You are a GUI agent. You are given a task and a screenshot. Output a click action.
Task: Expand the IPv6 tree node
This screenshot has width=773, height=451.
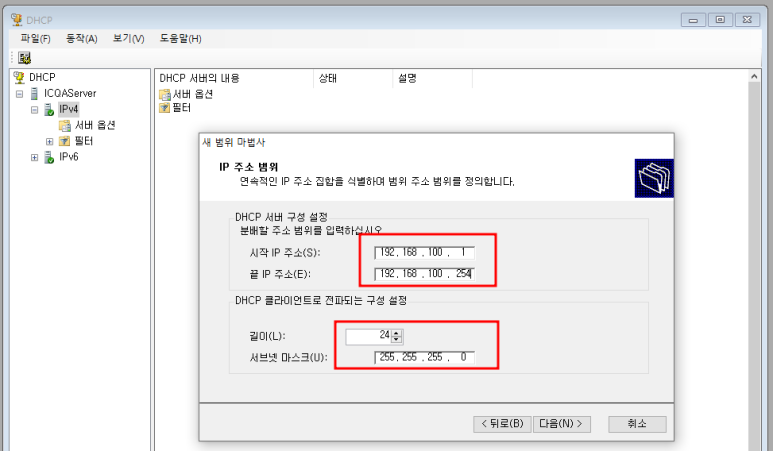[34, 157]
